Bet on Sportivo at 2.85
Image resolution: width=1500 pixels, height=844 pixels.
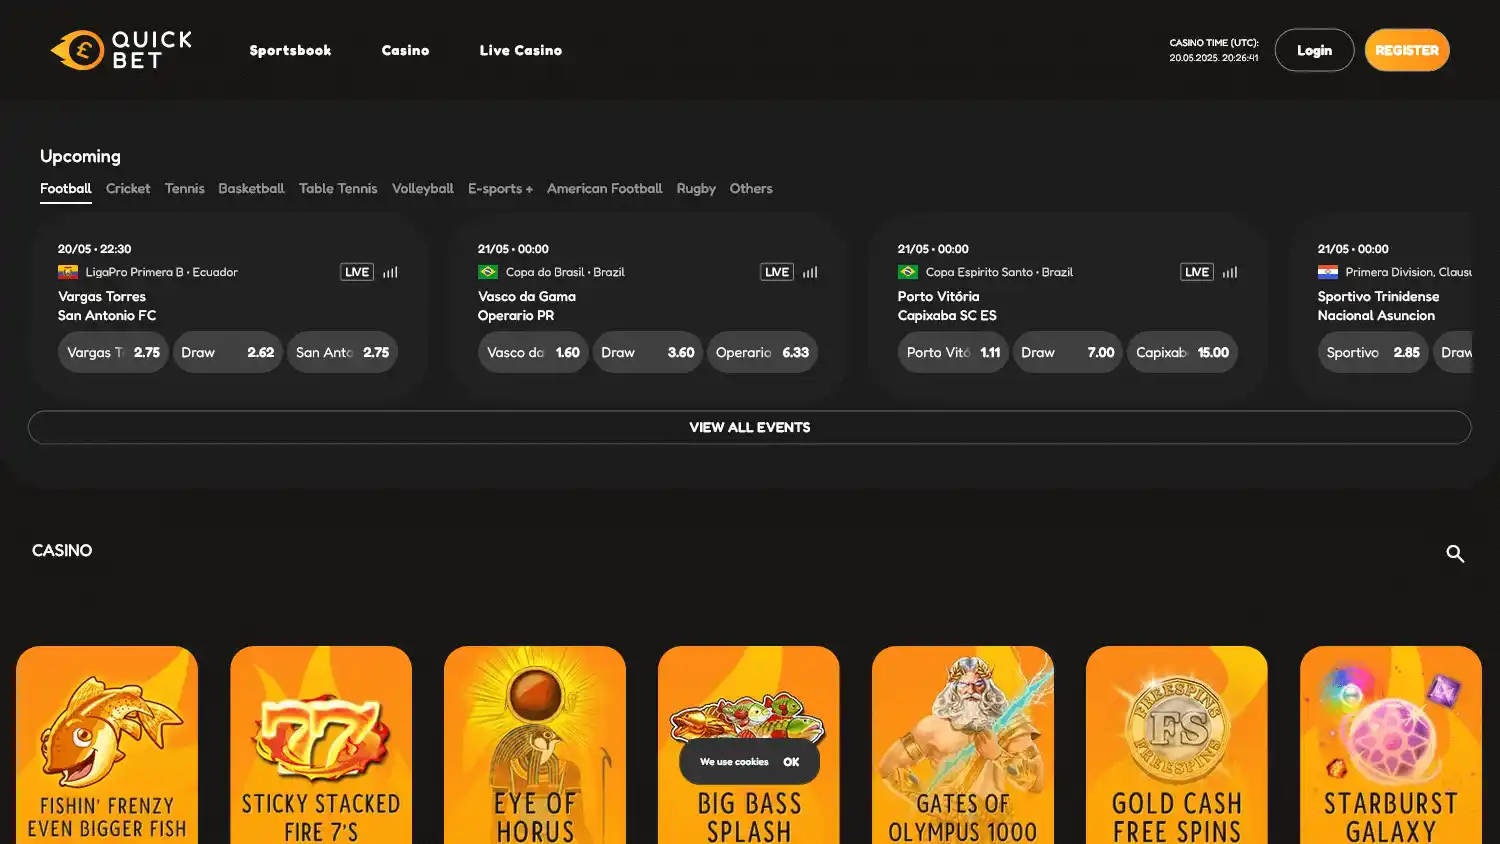click(1373, 352)
